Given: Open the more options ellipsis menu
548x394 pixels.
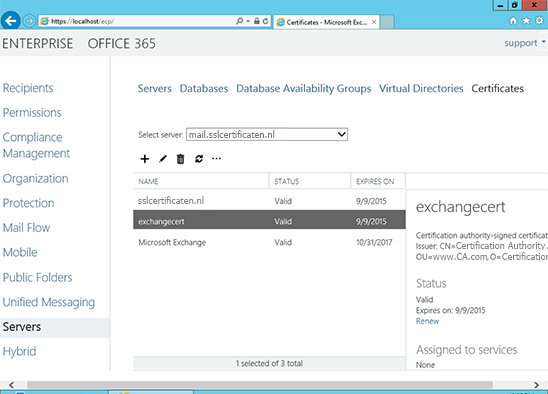Looking at the screenshot, I should pos(216,159).
